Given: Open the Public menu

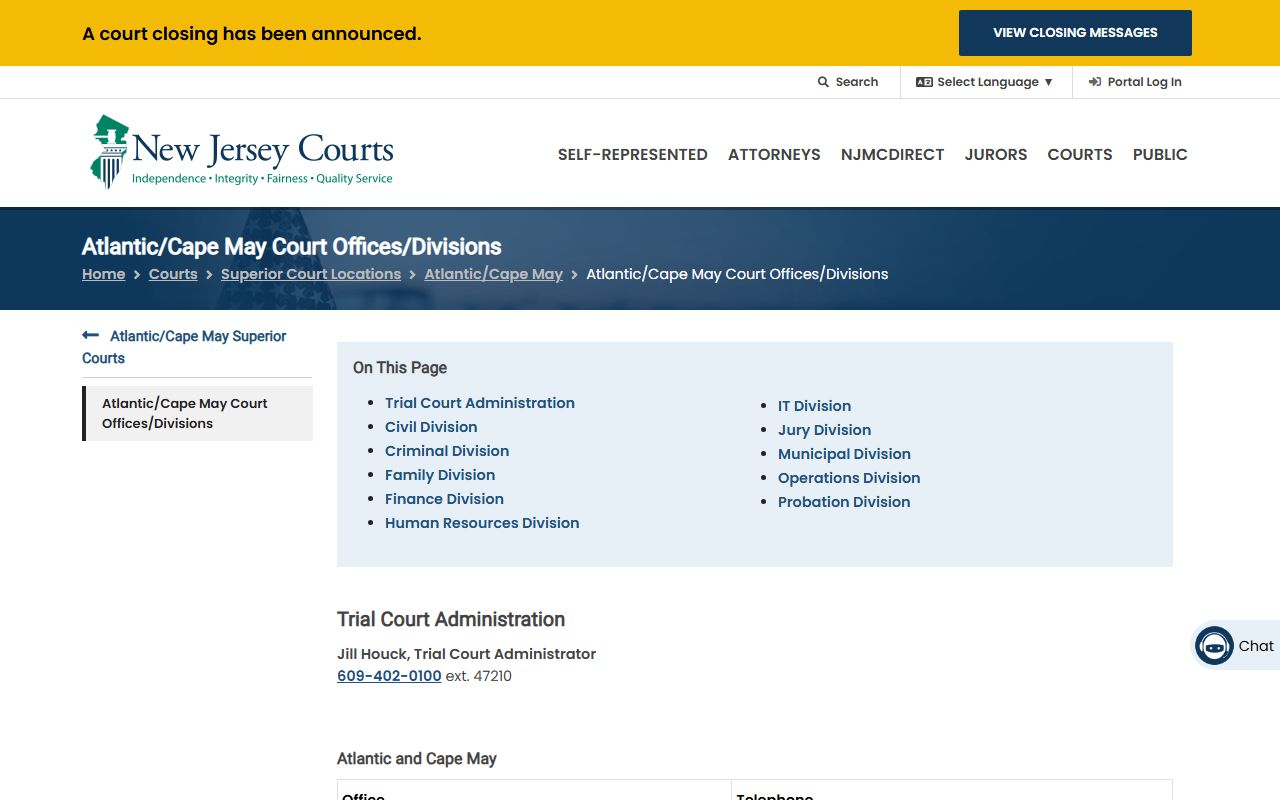Looking at the screenshot, I should 1160,154.
